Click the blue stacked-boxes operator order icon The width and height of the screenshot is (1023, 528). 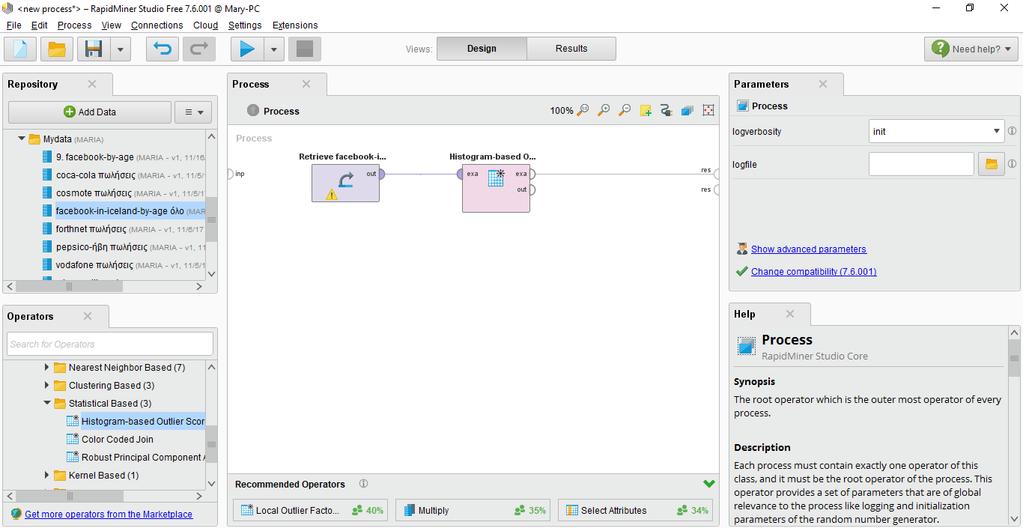687,111
